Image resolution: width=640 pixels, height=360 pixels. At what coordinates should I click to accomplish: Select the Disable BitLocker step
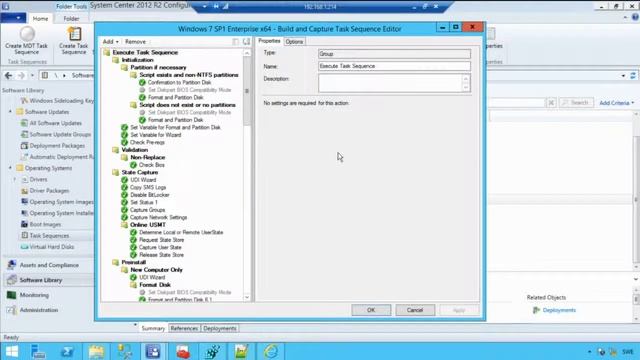coord(149,195)
